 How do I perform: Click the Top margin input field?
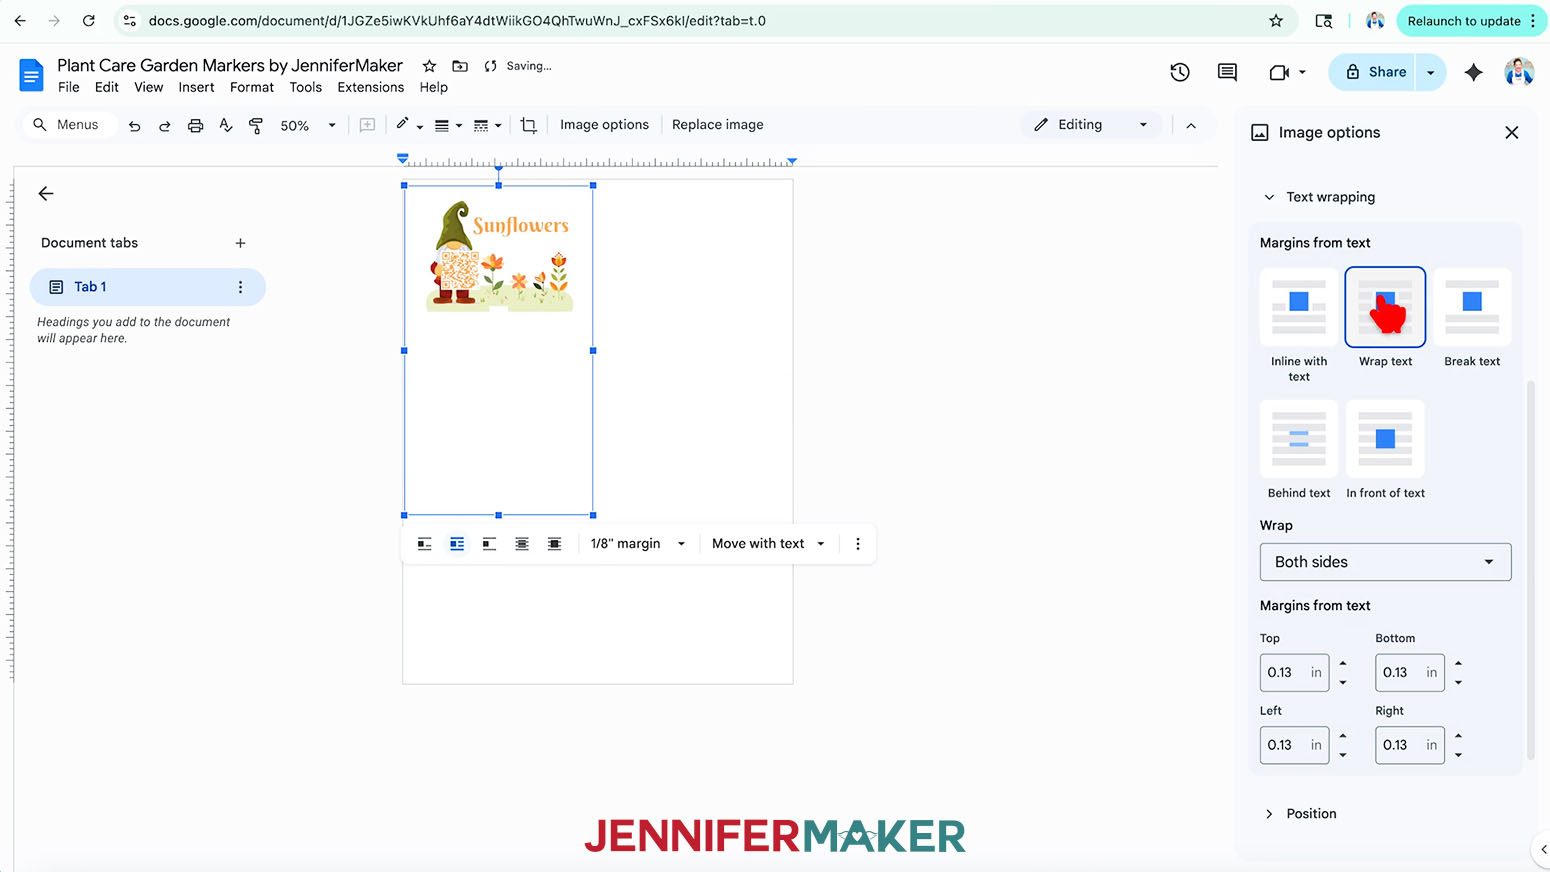(x=1294, y=673)
